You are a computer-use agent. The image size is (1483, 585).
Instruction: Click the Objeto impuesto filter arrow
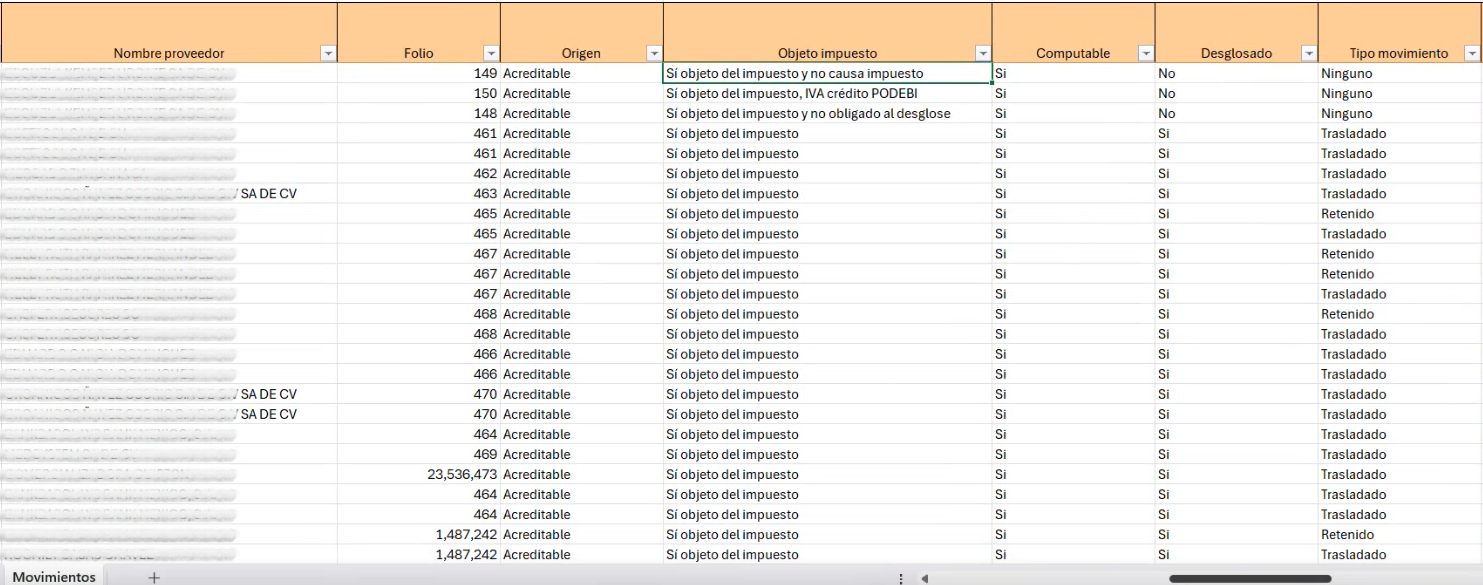[x=983, y=54]
